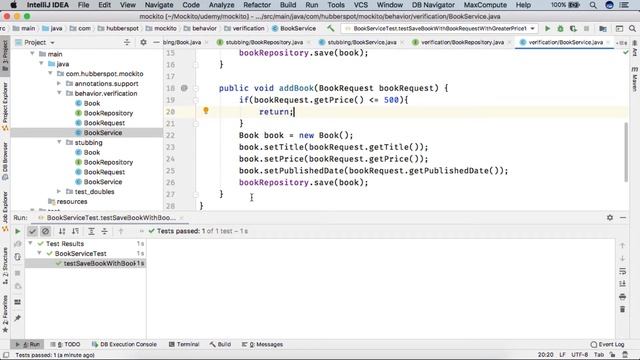This screenshot has height=360, width=640.
Task: Expand annotations.support package
Action: (x=59, y=83)
